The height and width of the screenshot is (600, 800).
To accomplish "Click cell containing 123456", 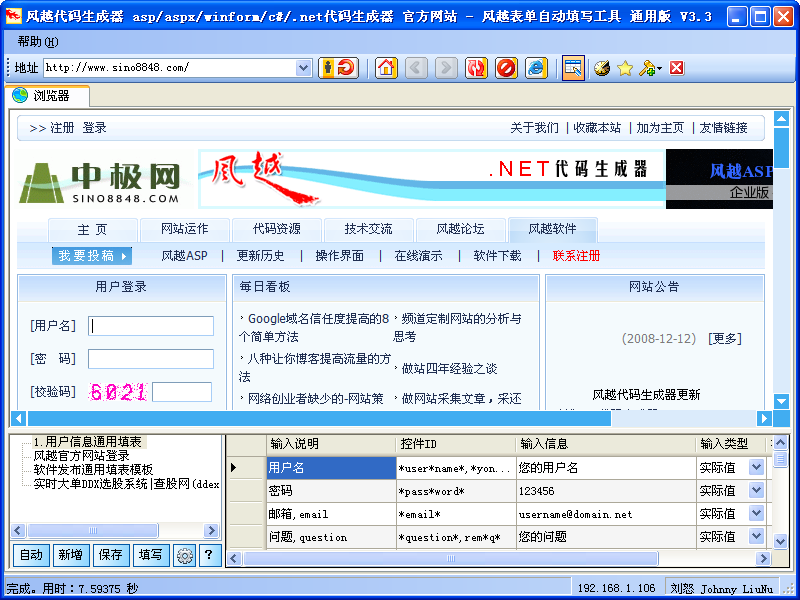I will click(x=606, y=491).
